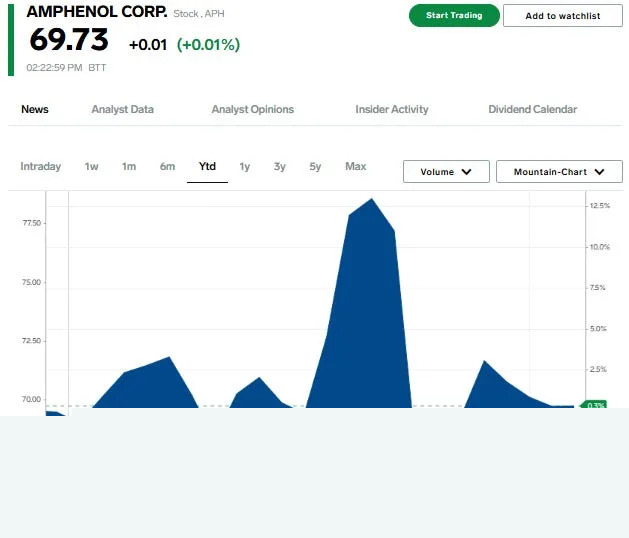Switch to Analyst Data tab
This screenshot has height=538, width=629.
tap(122, 109)
